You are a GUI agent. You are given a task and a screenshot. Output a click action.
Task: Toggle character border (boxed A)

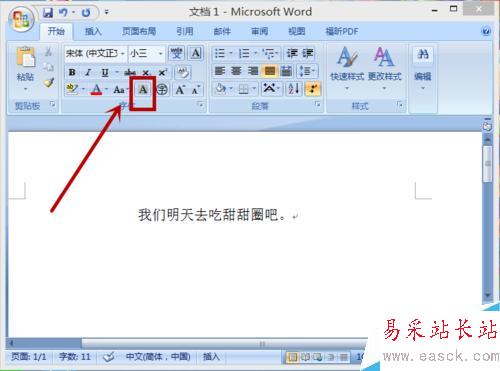[x=196, y=53]
